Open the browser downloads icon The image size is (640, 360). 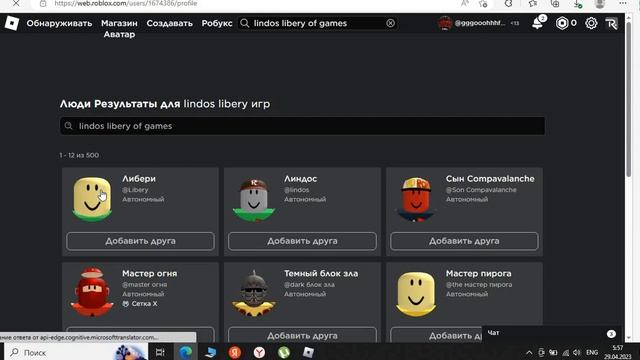pos(578,4)
